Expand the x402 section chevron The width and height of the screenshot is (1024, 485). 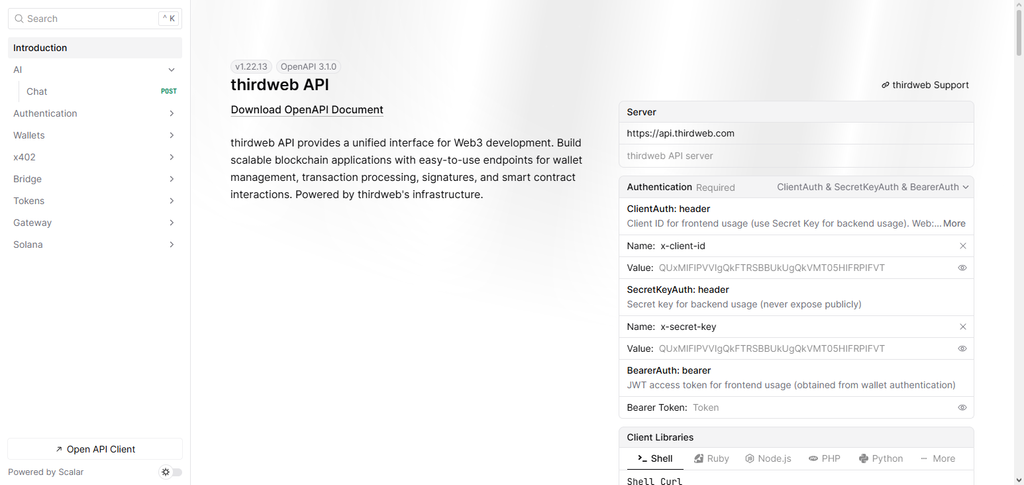coord(171,157)
